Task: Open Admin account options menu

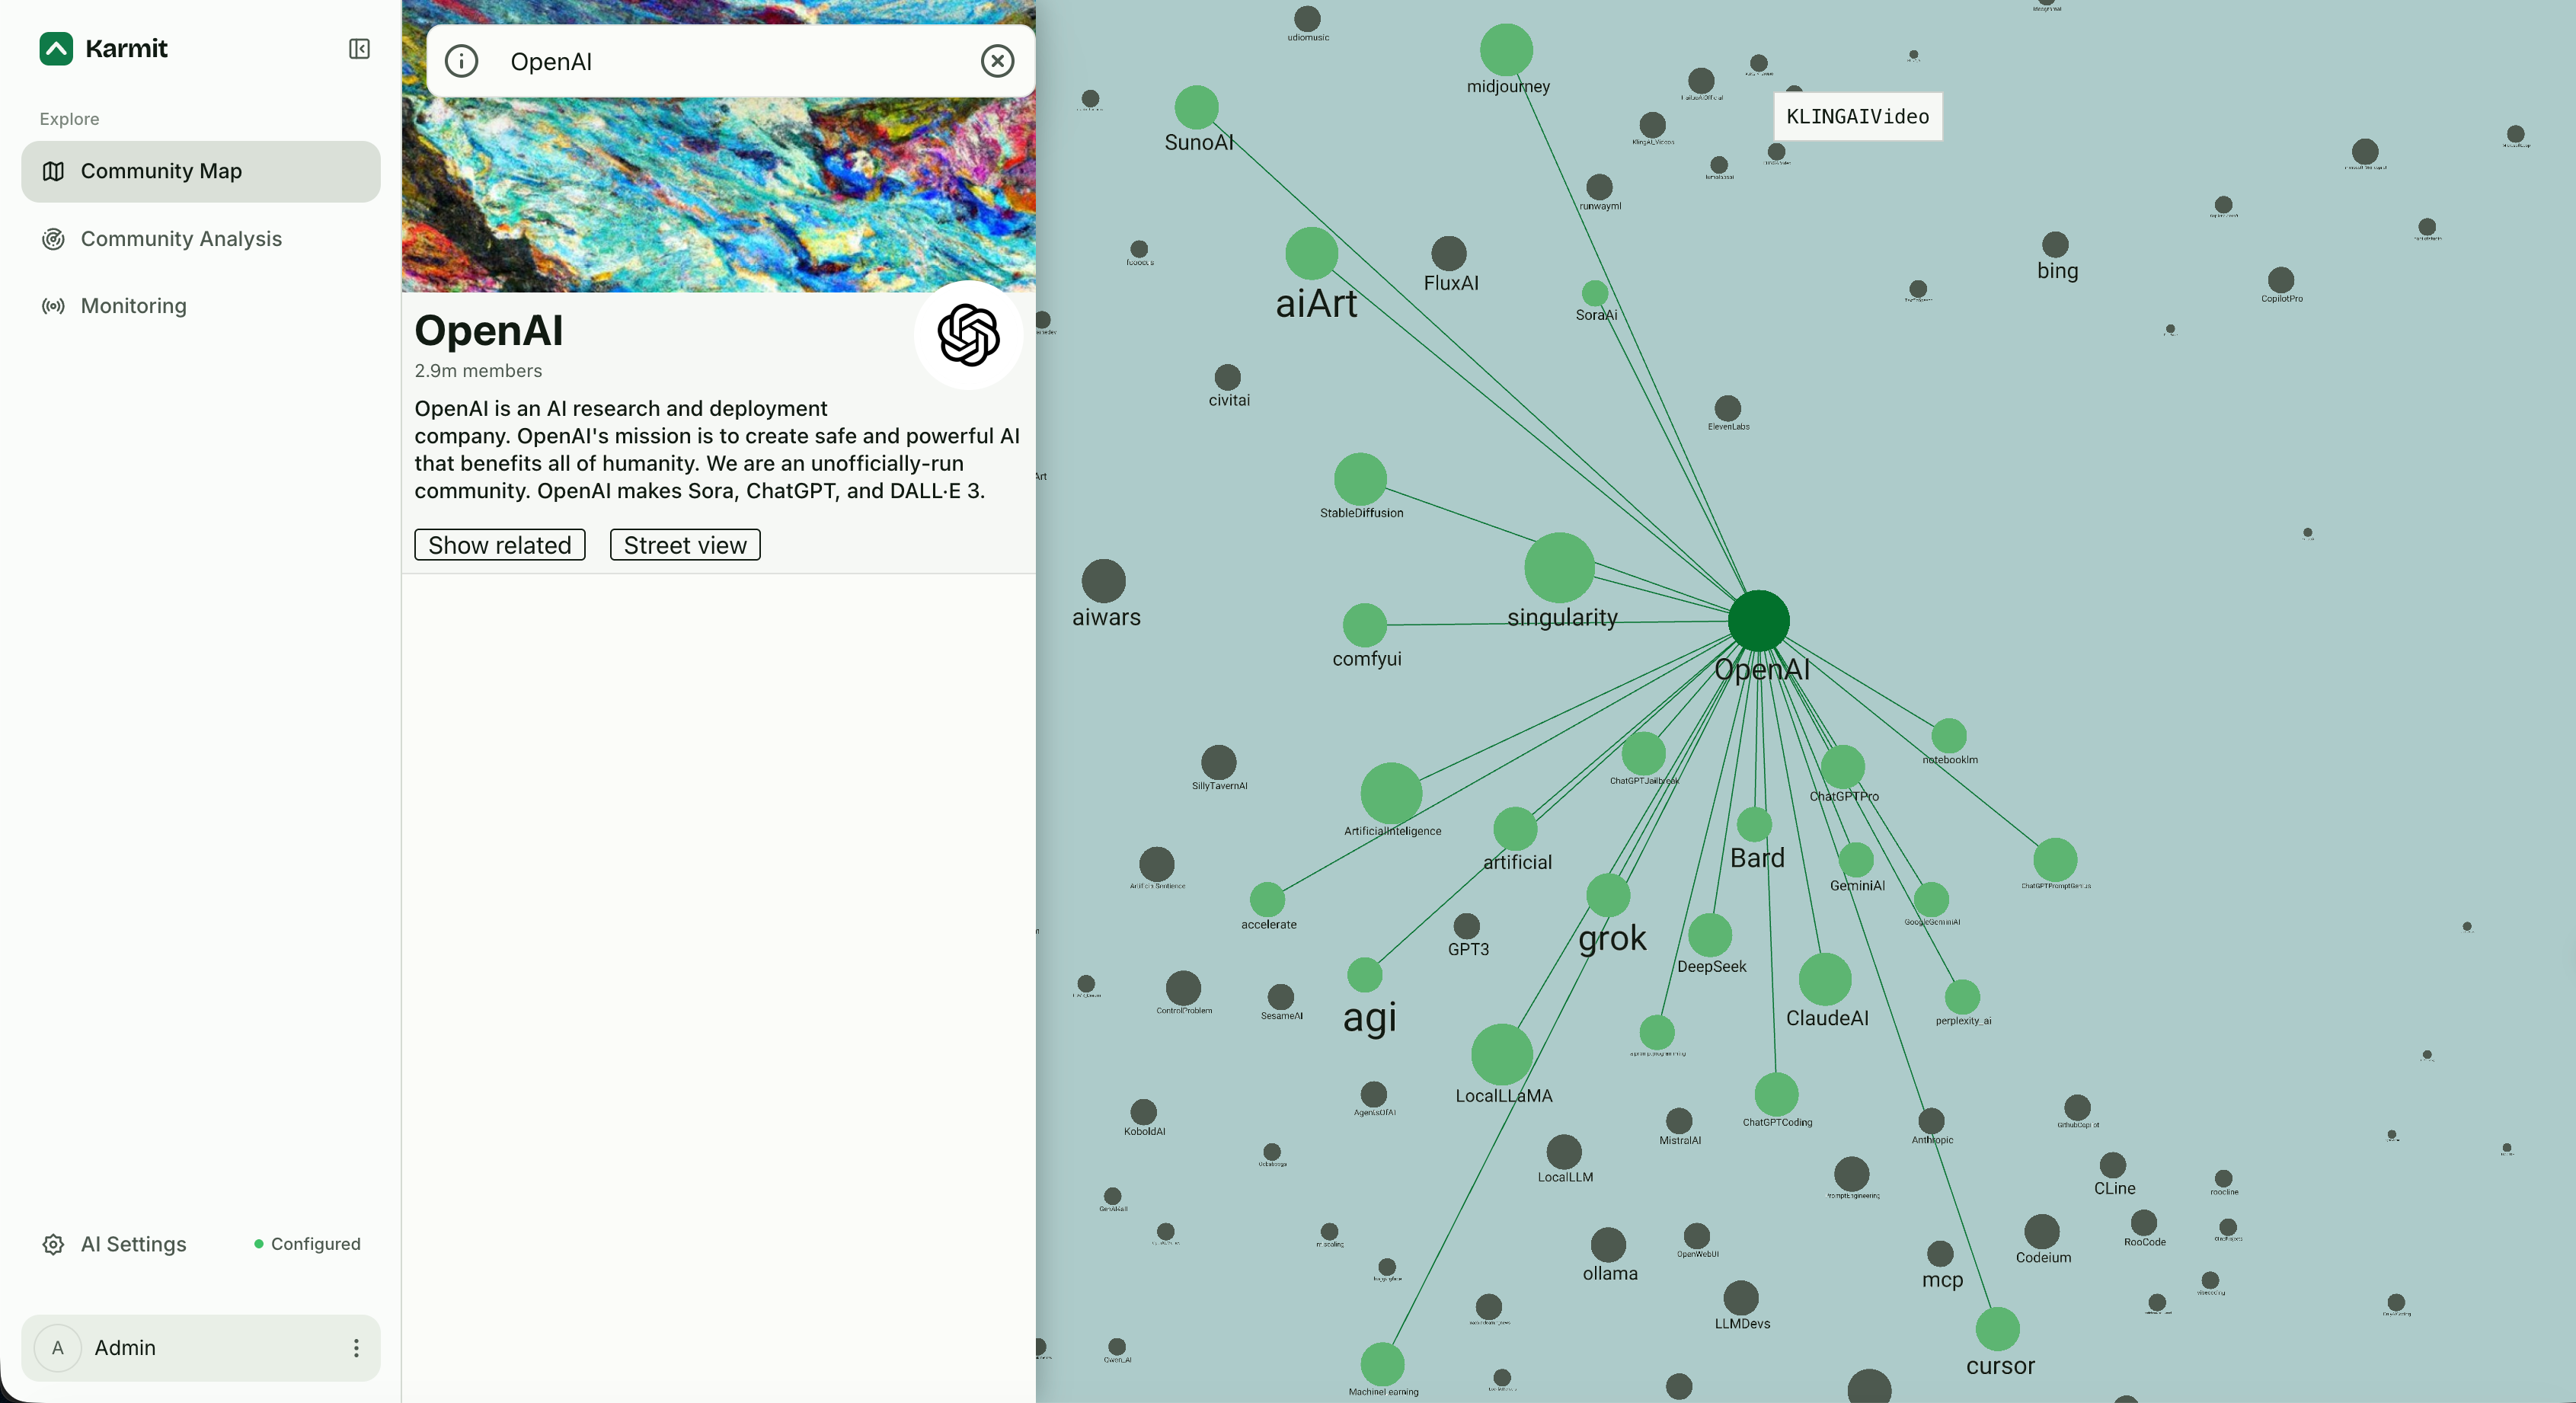Action: (356, 1348)
